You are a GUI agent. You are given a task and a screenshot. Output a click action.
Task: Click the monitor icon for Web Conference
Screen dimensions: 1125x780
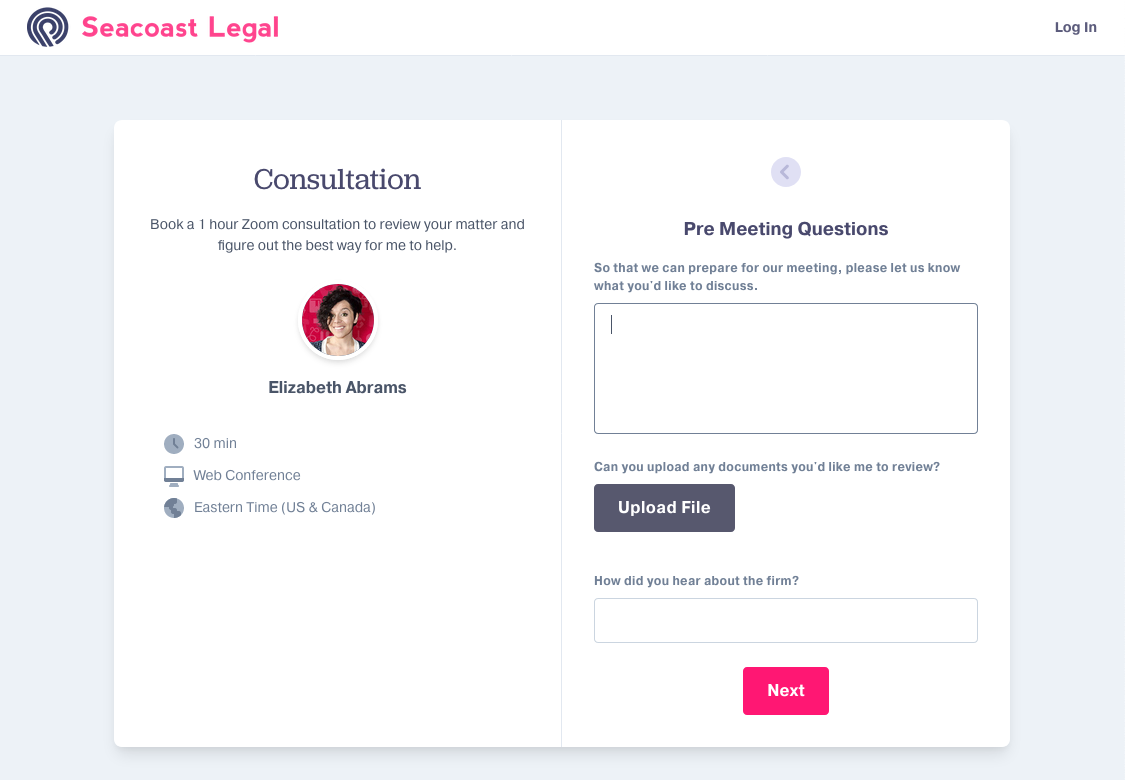click(x=172, y=475)
